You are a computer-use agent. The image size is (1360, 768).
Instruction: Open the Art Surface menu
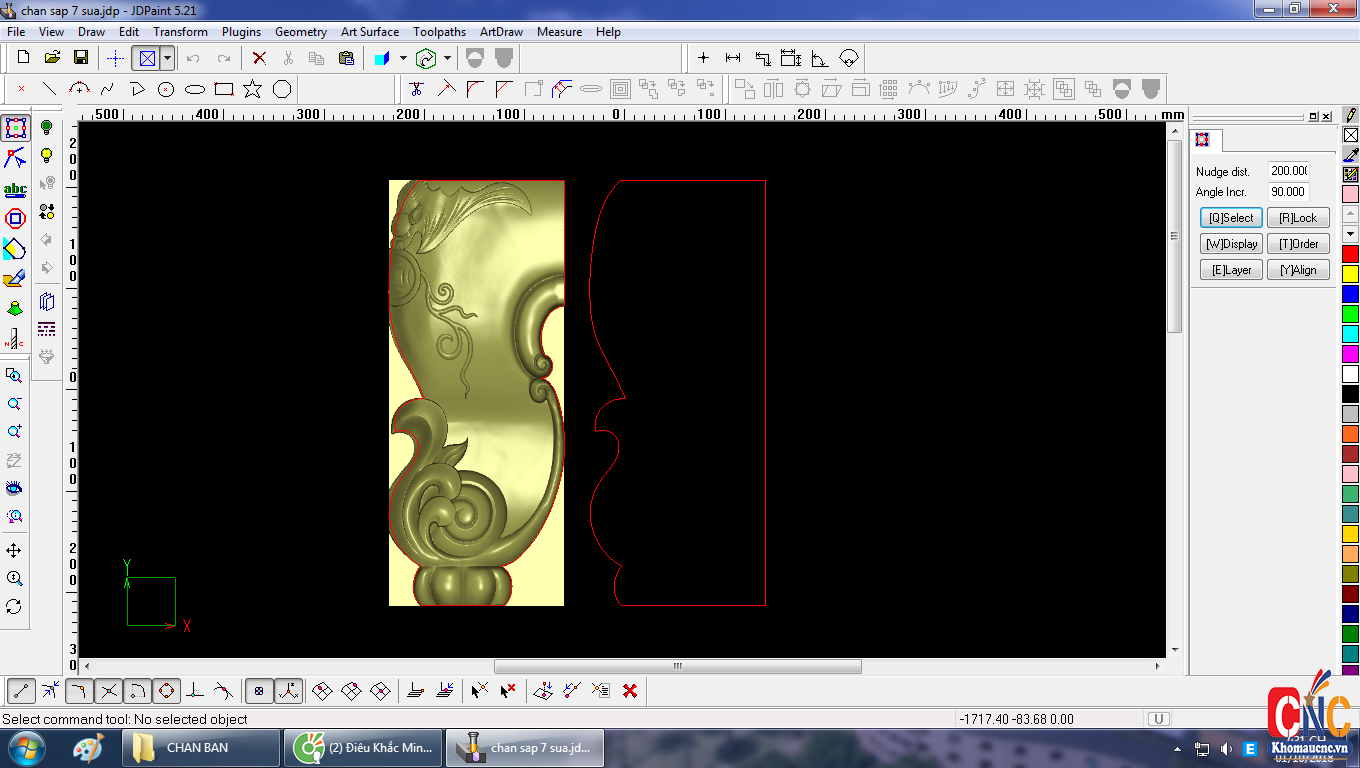tap(369, 32)
